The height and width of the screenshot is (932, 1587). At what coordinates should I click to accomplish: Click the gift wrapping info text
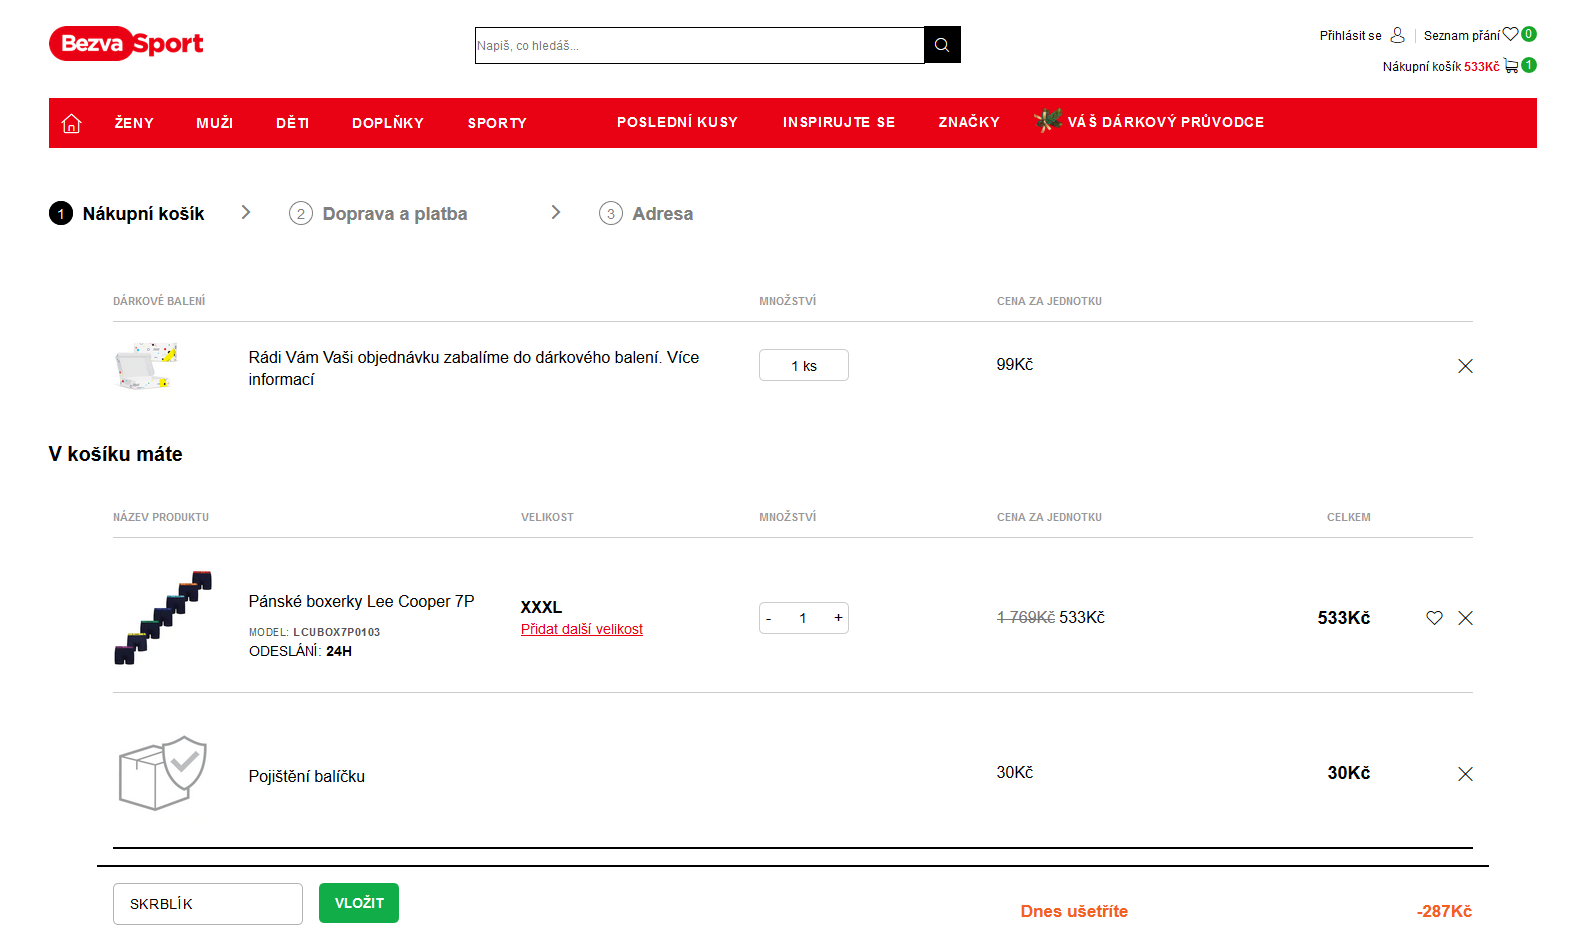click(474, 368)
